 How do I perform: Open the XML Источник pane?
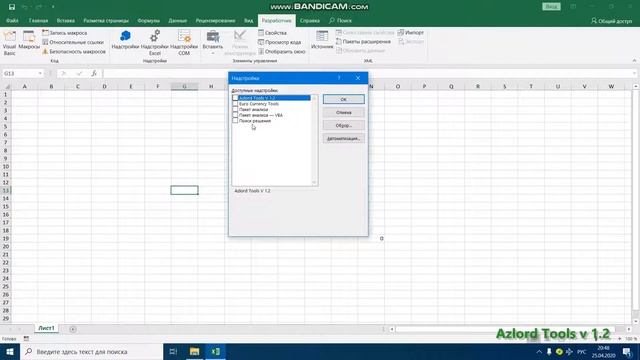pos(322,40)
